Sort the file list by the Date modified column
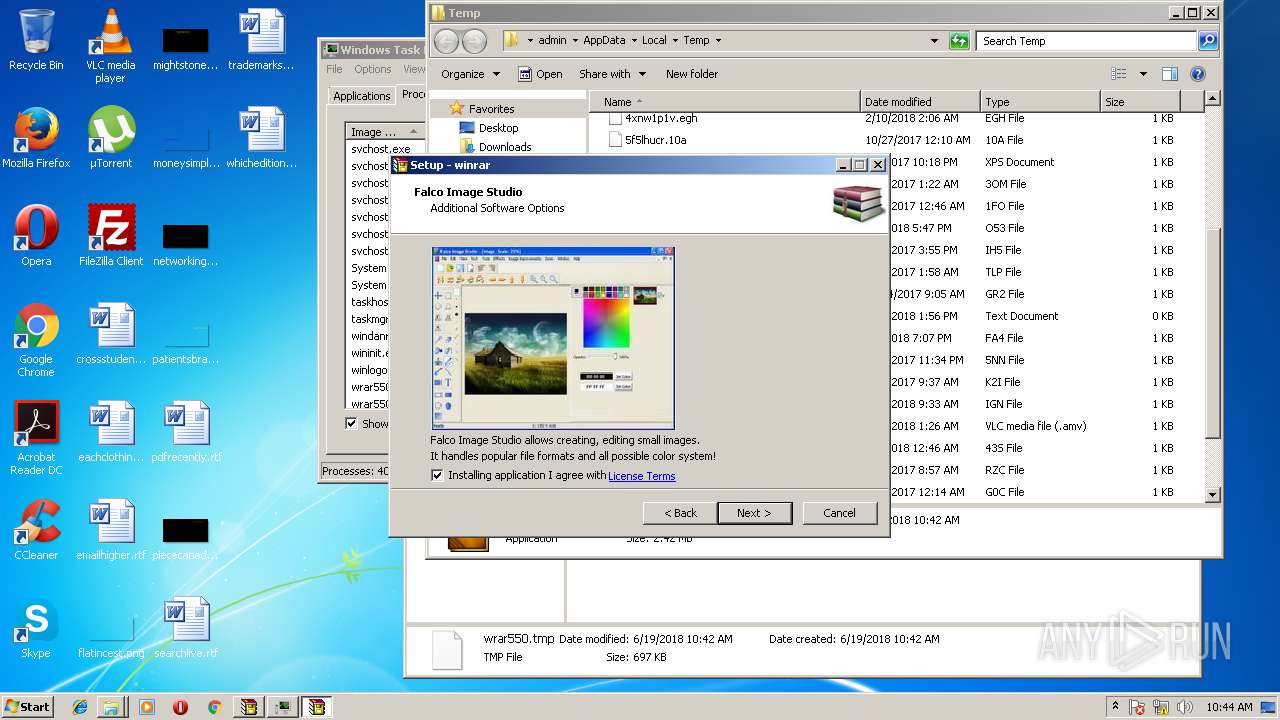This screenshot has width=1280, height=720. pyautogui.click(x=920, y=102)
